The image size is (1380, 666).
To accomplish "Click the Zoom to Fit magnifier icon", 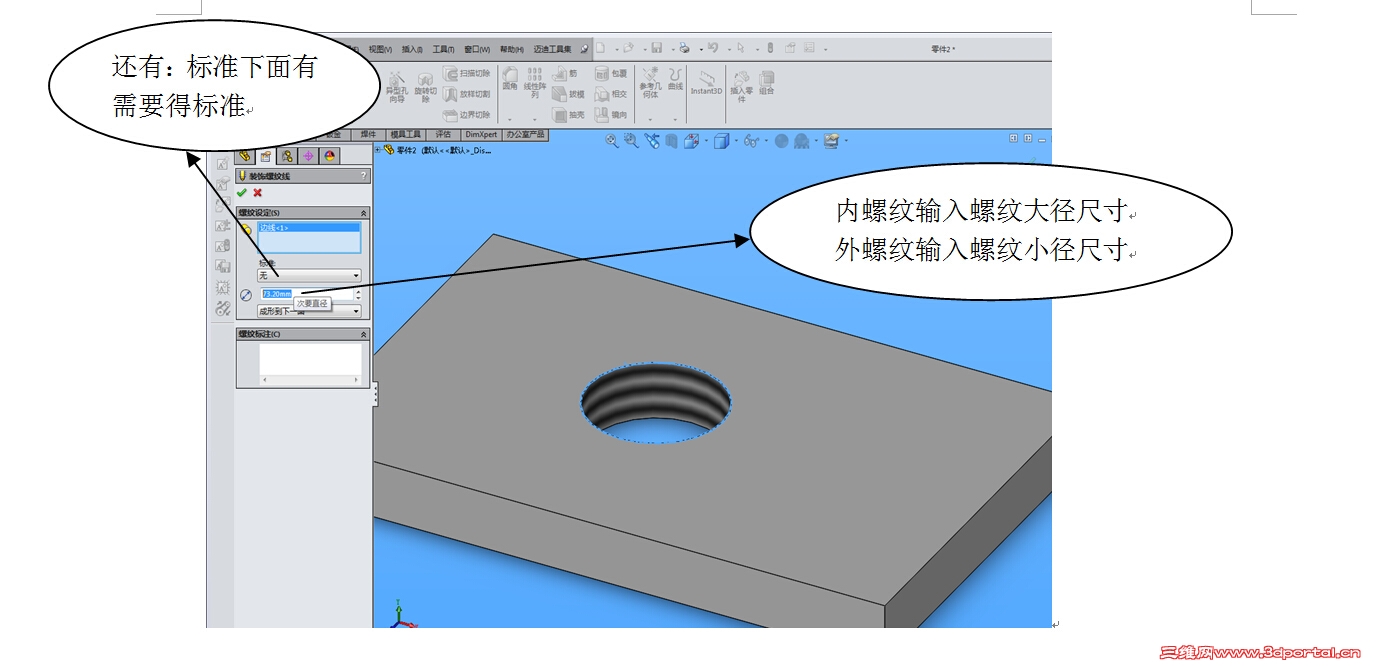I will click(612, 141).
